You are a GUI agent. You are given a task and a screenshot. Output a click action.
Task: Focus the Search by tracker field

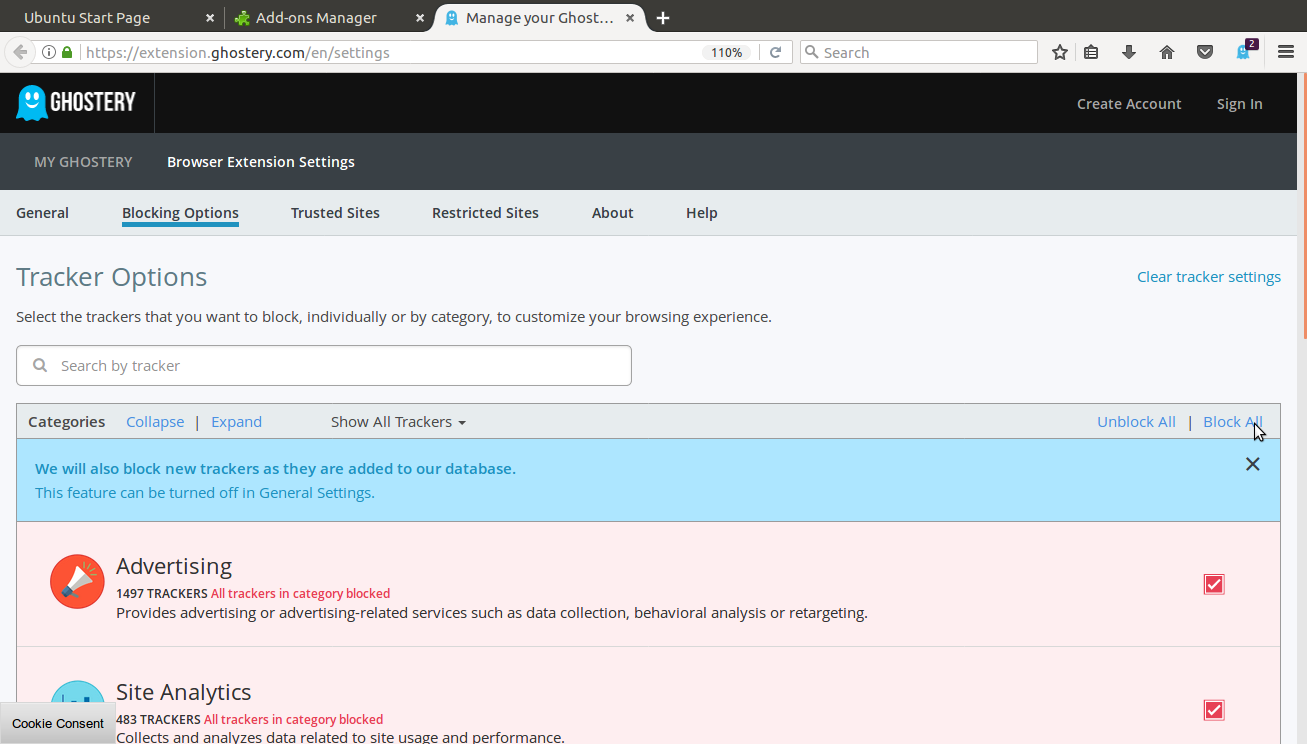[x=324, y=365]
